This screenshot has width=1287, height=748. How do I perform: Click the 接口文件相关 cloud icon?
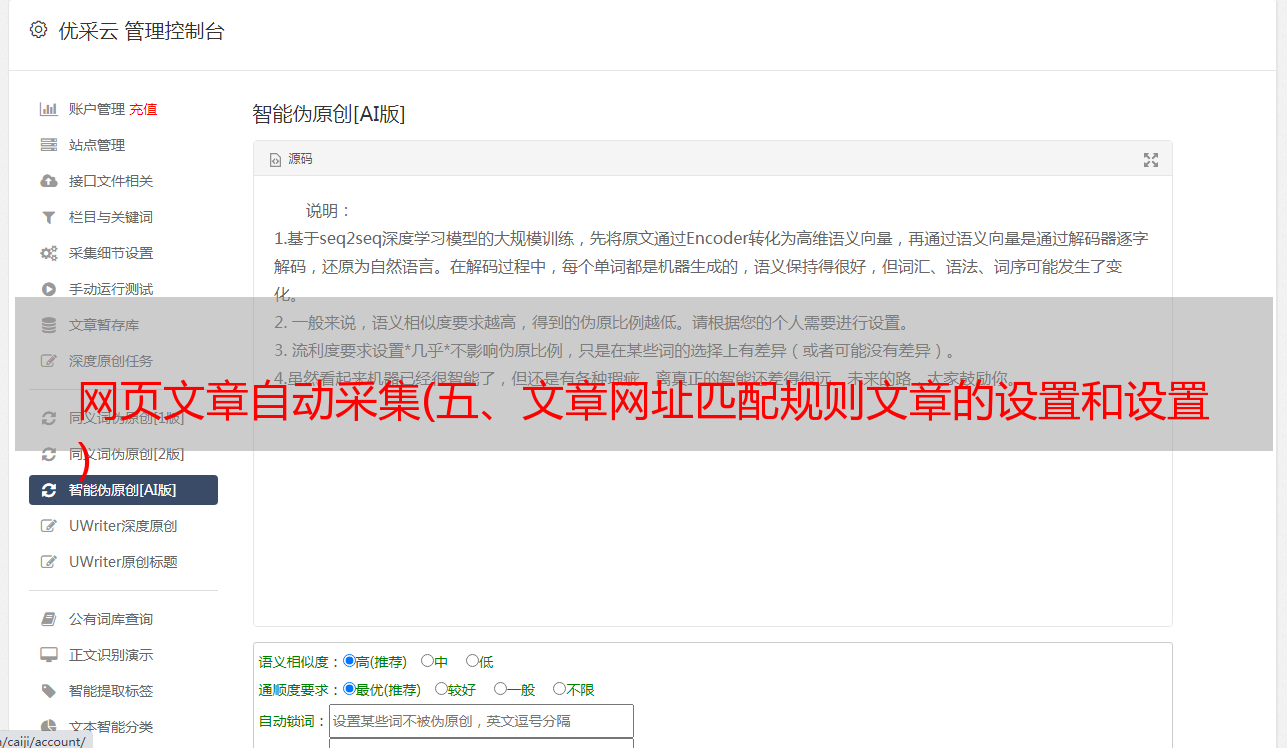pyautogui.click(x=48, y=181)
